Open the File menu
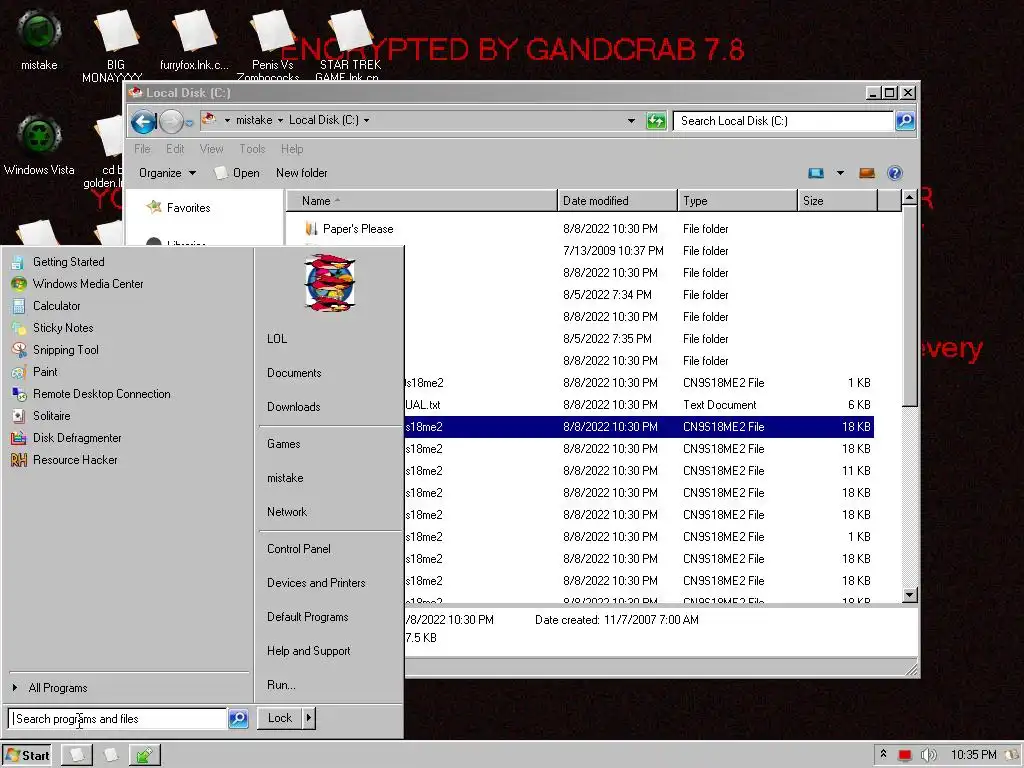This screenshot has height=768, width=1024. (142, 149)
